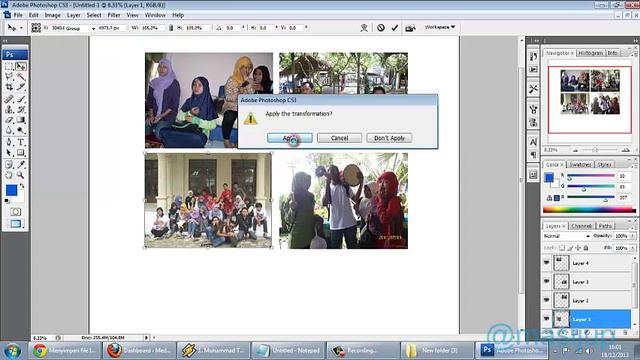Pick a color from the color ramp

[589, 210]
